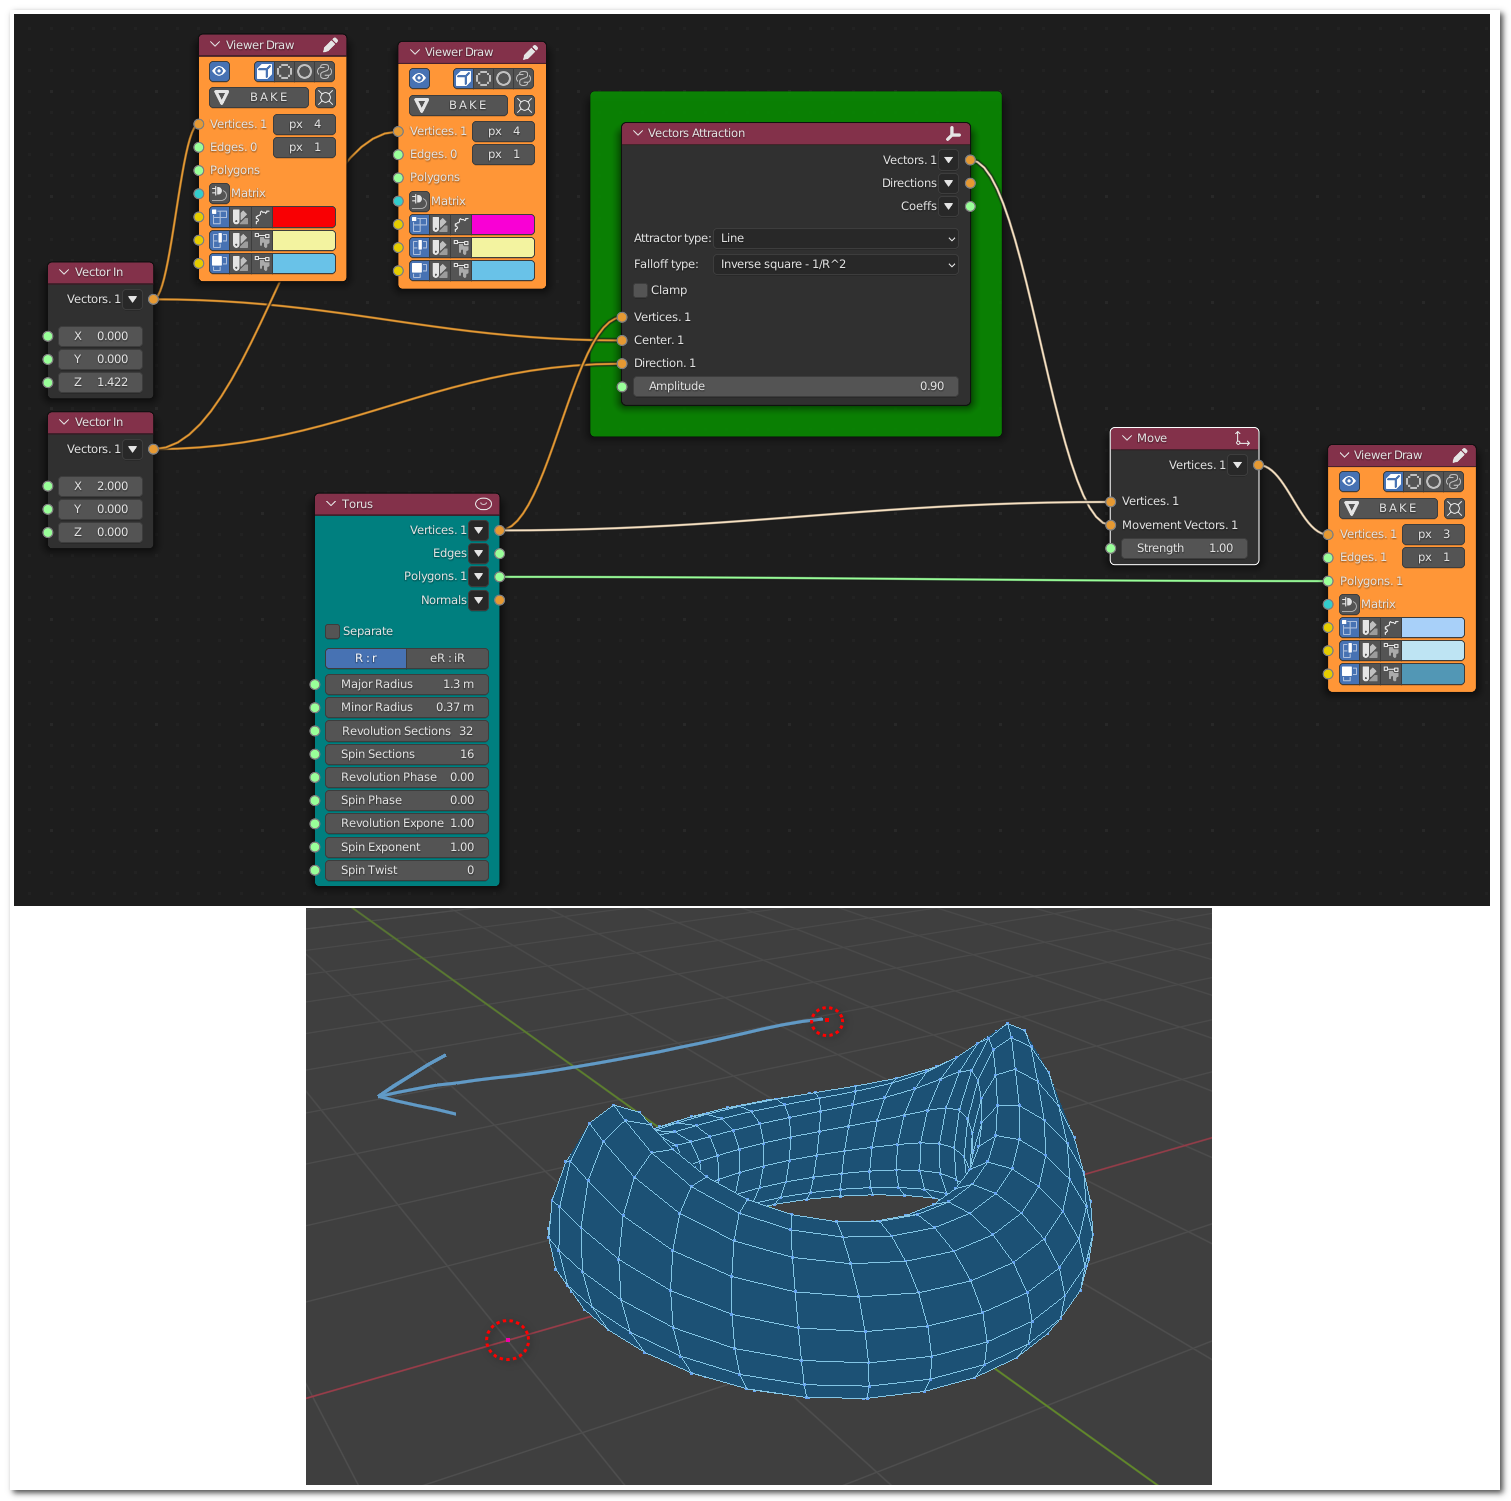The image size is (1511, 1501).
Task: Open the Normals output arrow in the Torus node
Action: click(x=479, y=600)
